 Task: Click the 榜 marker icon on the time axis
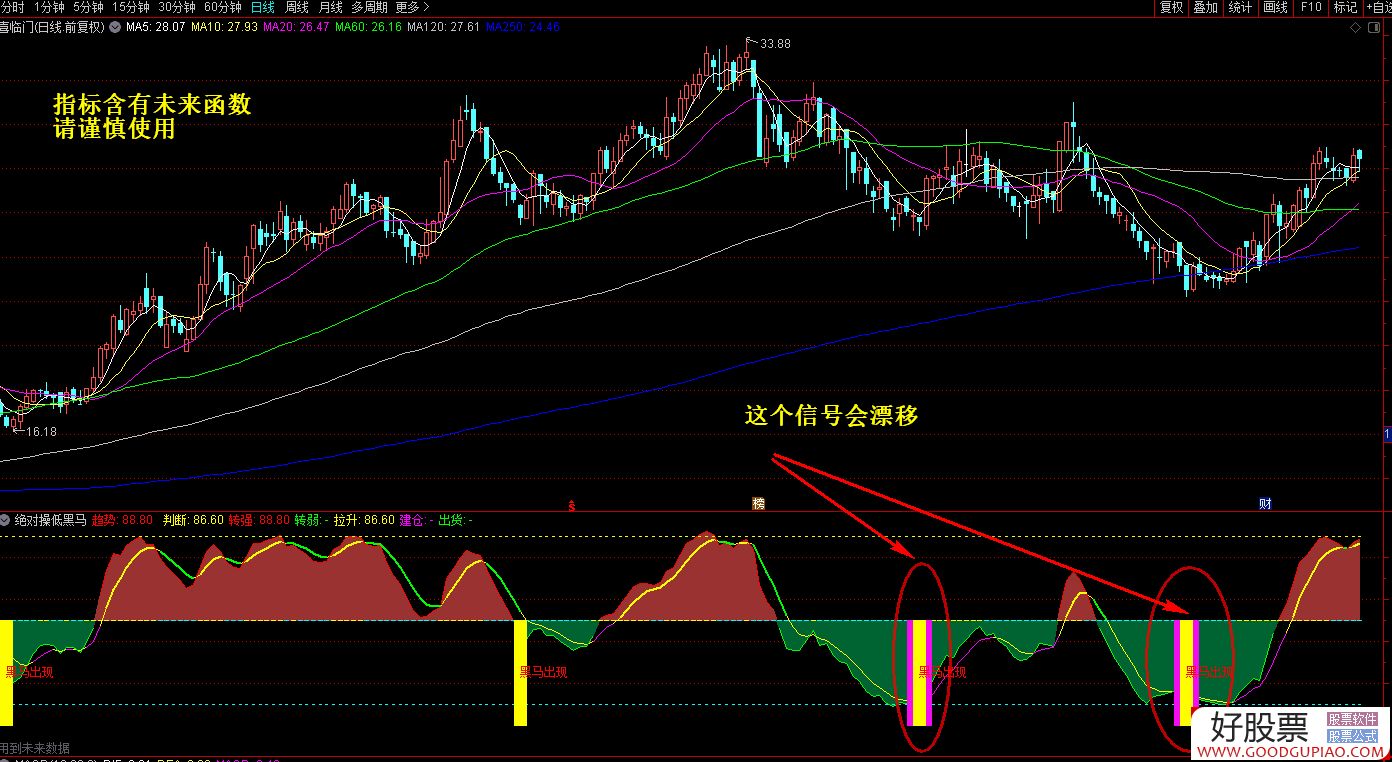[758, 503]
